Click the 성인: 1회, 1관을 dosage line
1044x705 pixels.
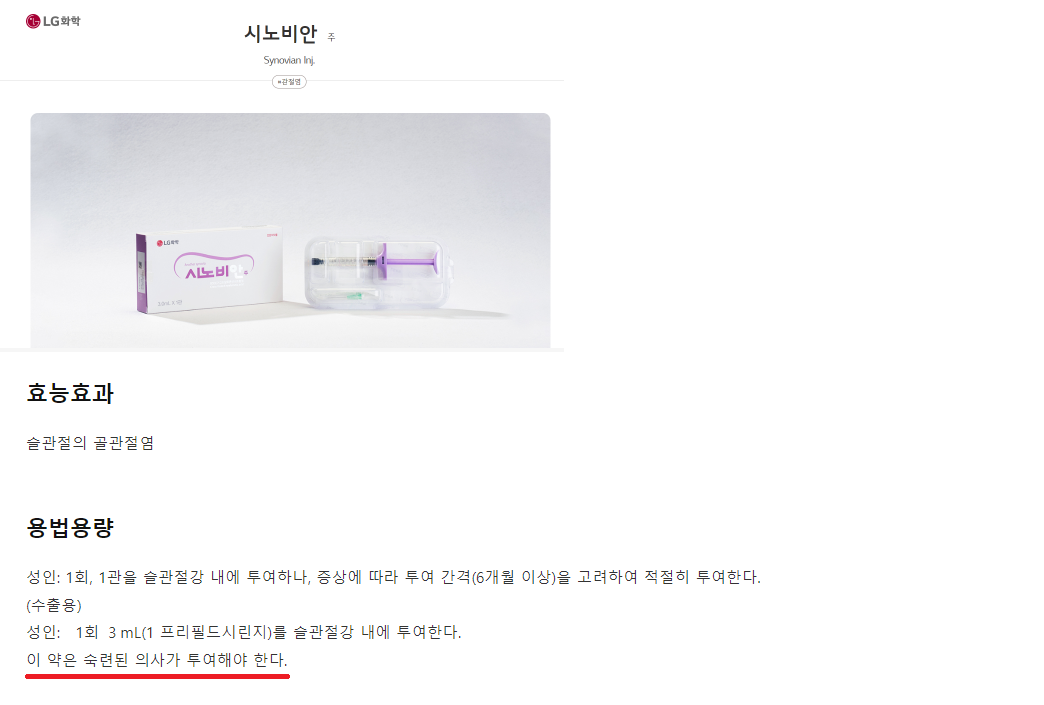(x=393, y=577)
